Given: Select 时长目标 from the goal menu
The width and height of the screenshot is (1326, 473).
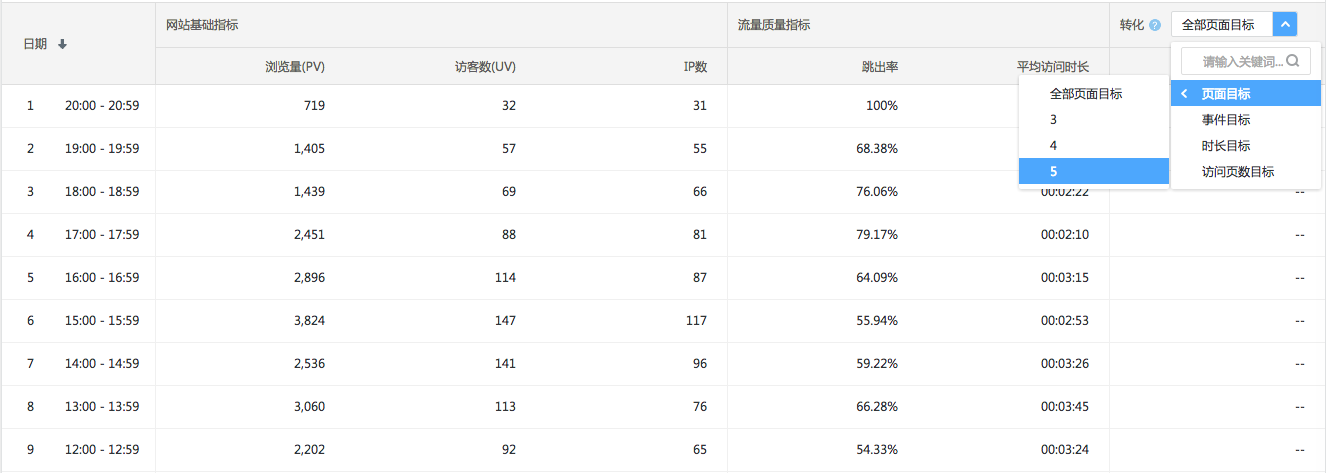Looking at the screenshot, I should click(1226, 146).
